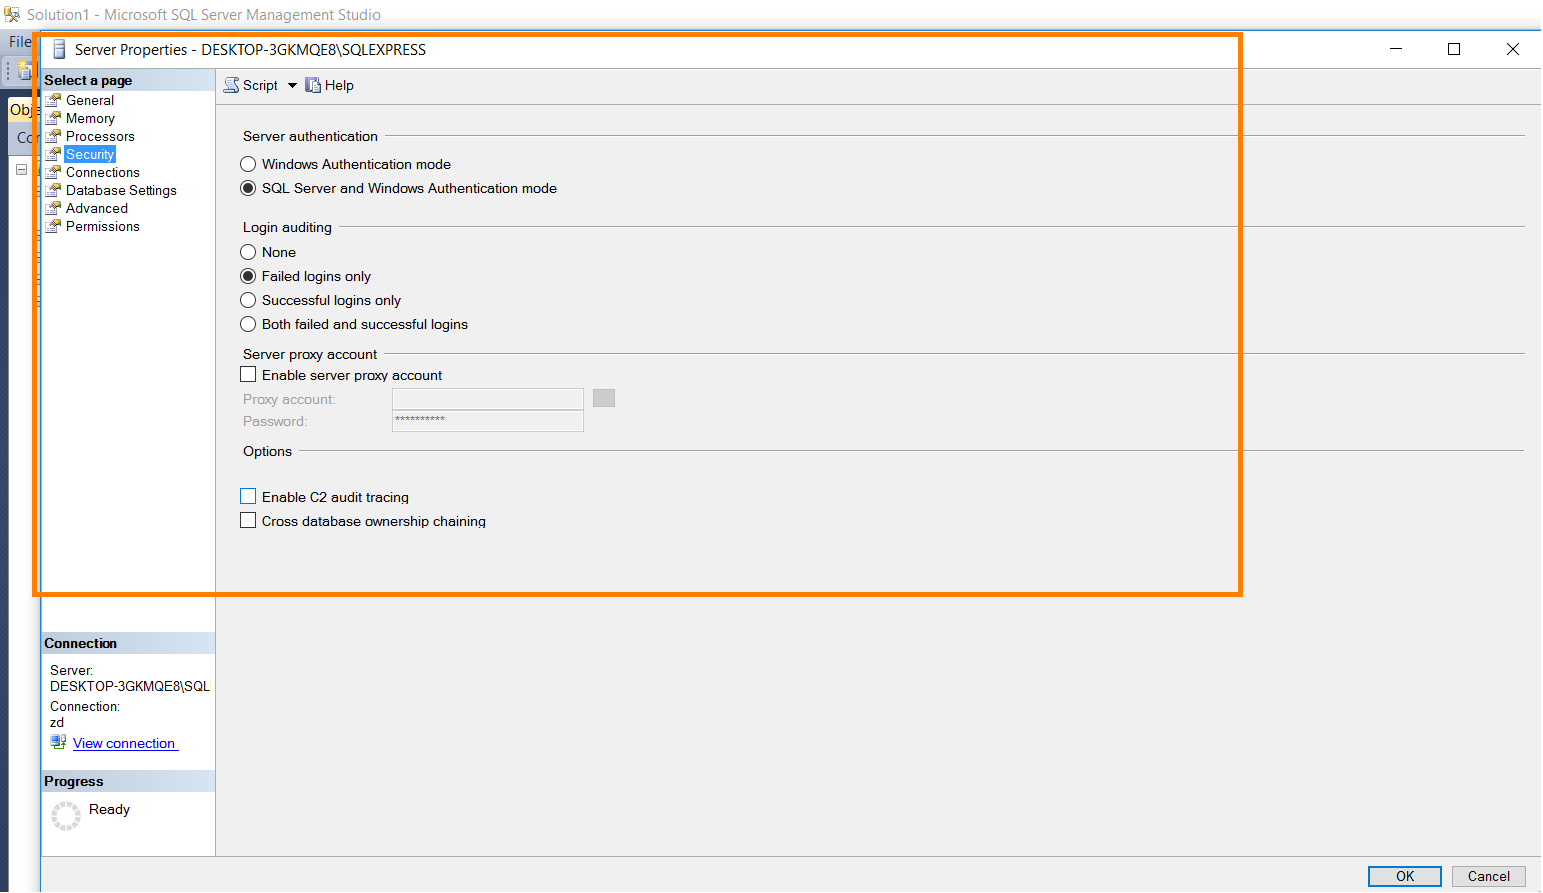
Task: Select Windows Authentication mode radio button
Action: (248, 164)
